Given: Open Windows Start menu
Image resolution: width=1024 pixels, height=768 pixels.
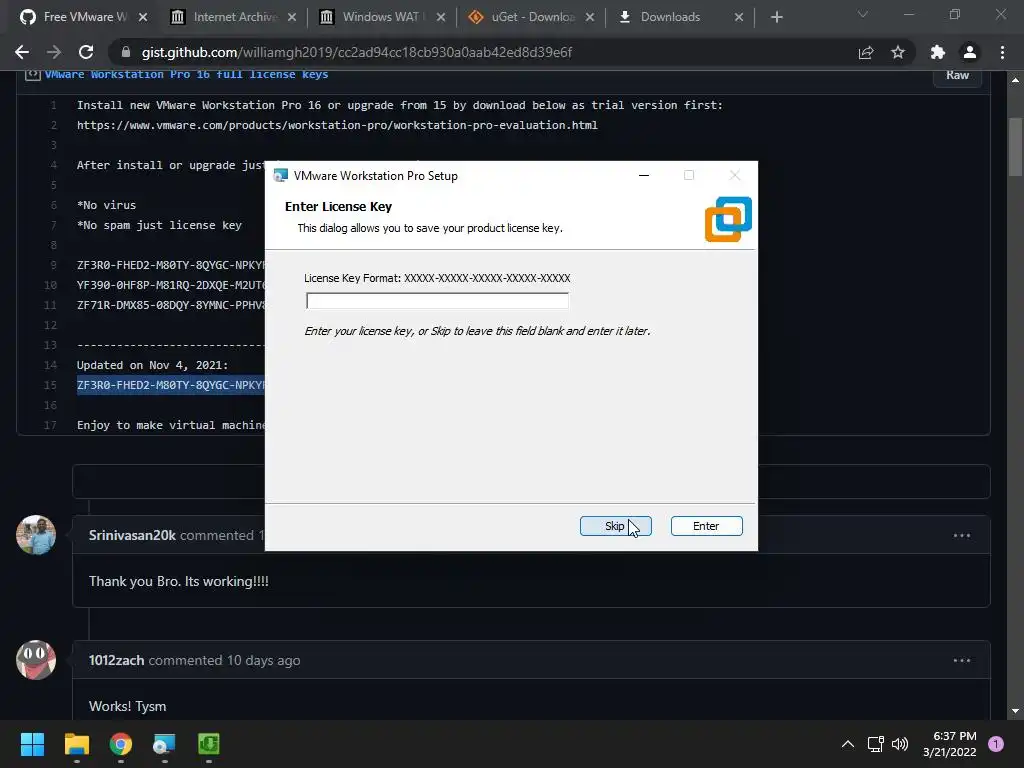Looking at the screenshot, I should pos(32,744).
